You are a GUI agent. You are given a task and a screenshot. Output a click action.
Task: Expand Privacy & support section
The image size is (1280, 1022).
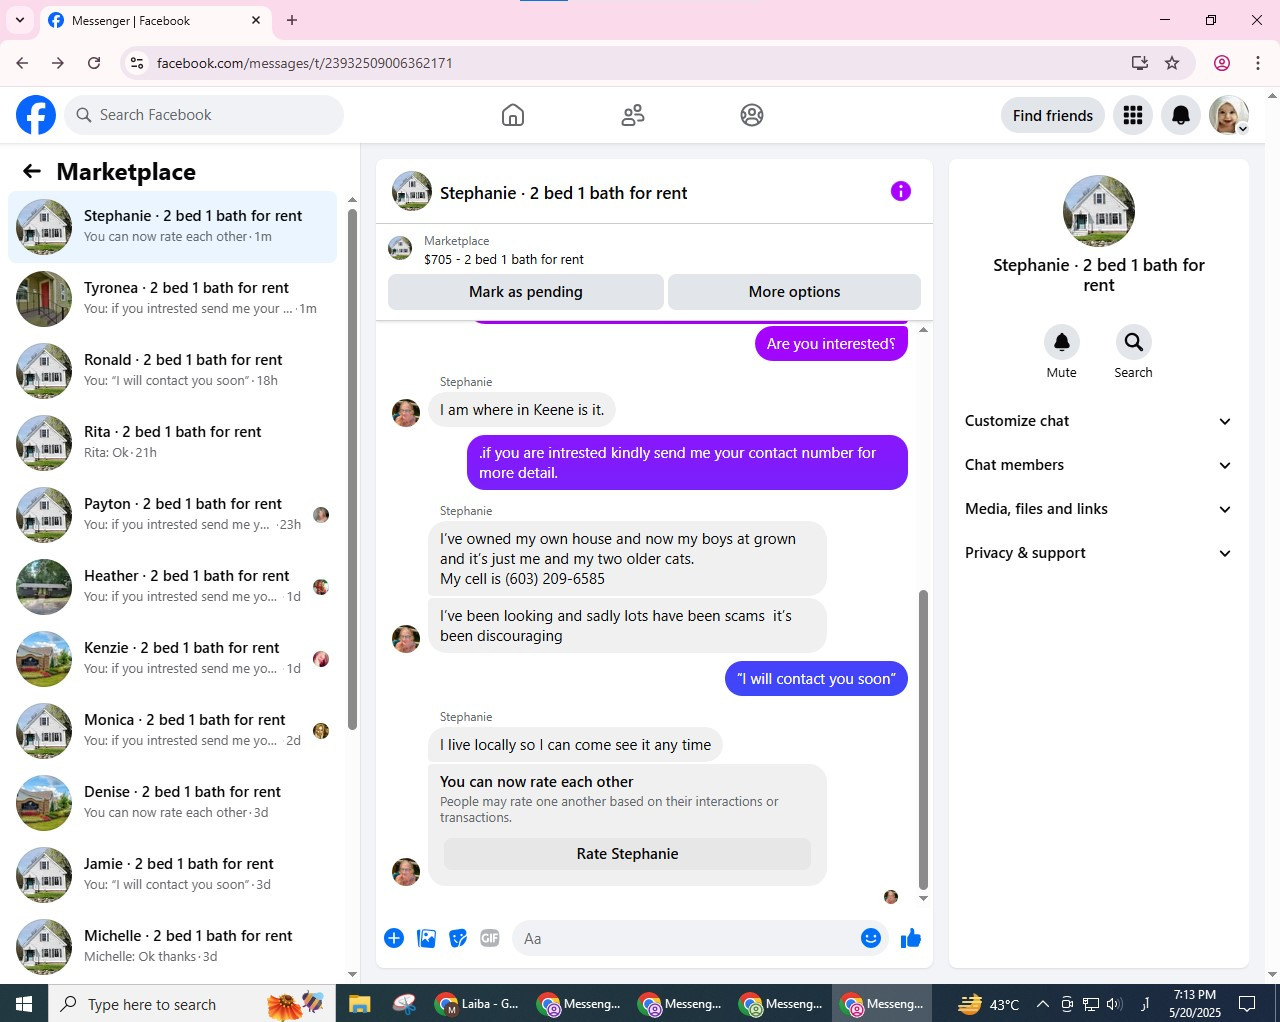1098,553
